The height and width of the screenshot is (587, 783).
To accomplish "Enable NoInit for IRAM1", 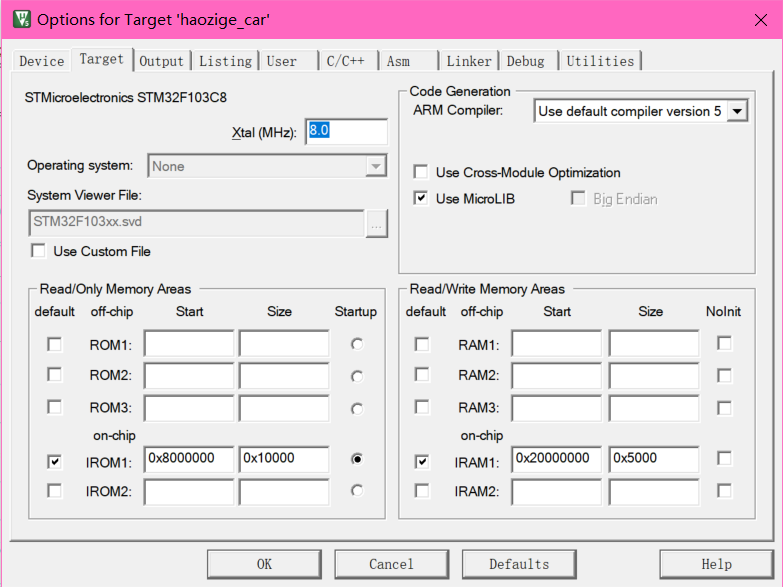I will tap(724, 458).
